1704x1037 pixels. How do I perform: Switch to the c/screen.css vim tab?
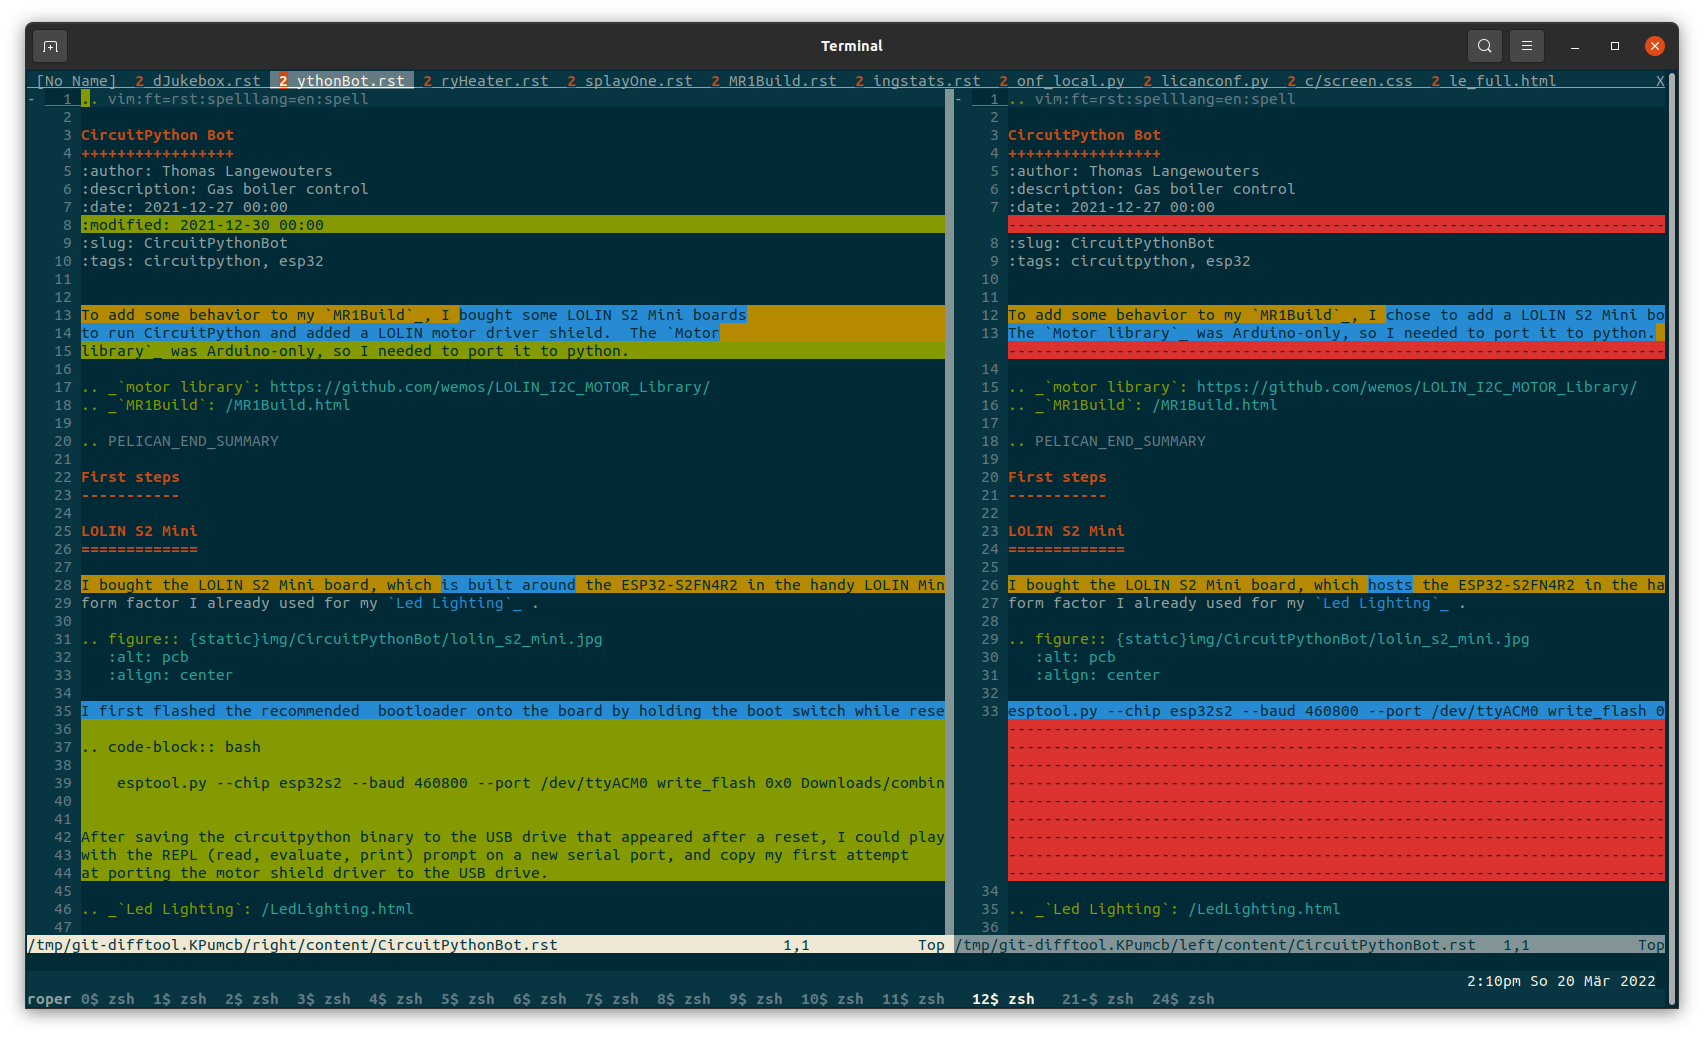(1350, 81)
